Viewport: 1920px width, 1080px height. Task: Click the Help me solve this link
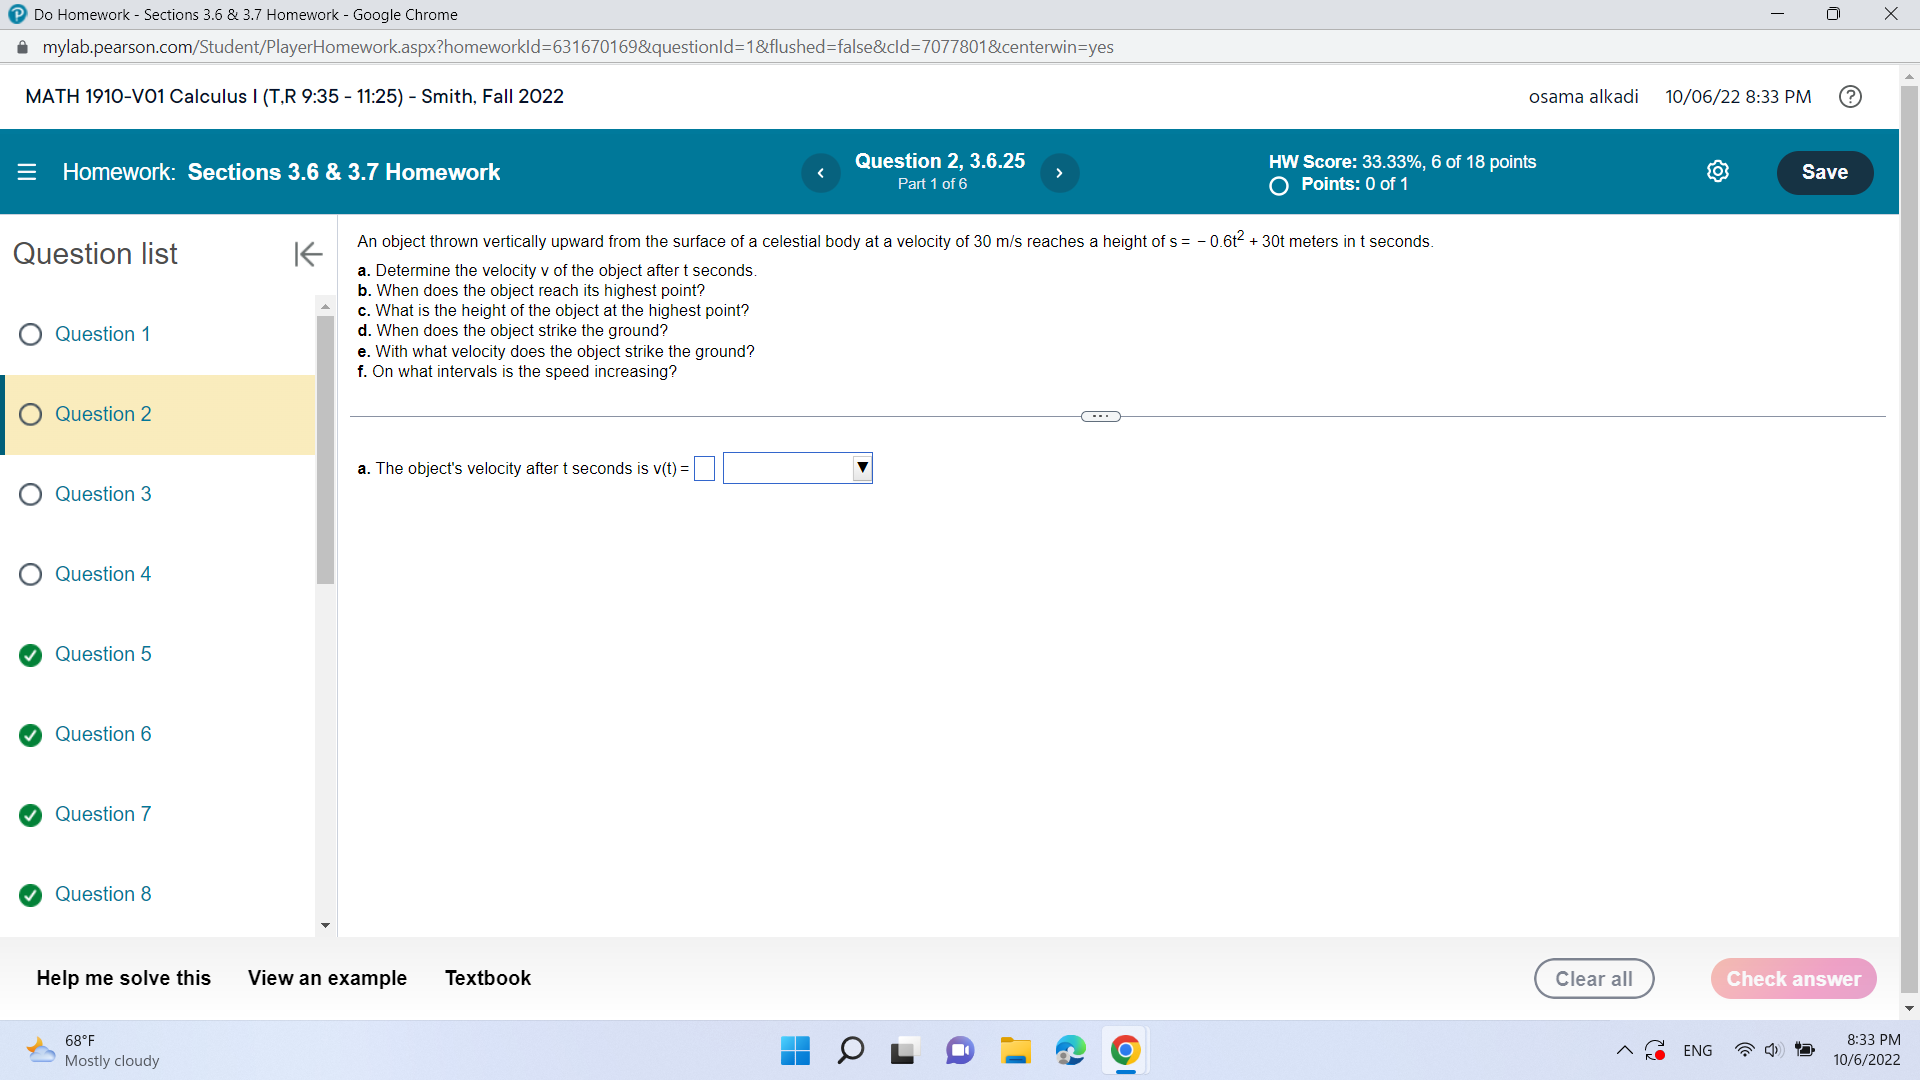[x=123, y=978]
